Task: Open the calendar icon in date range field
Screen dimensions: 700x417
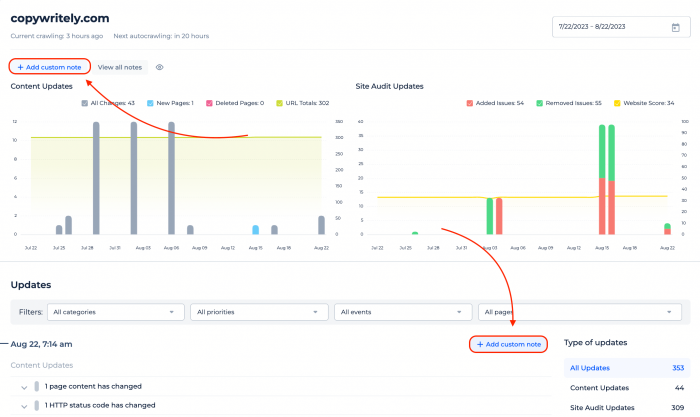Action: point(675,27)
